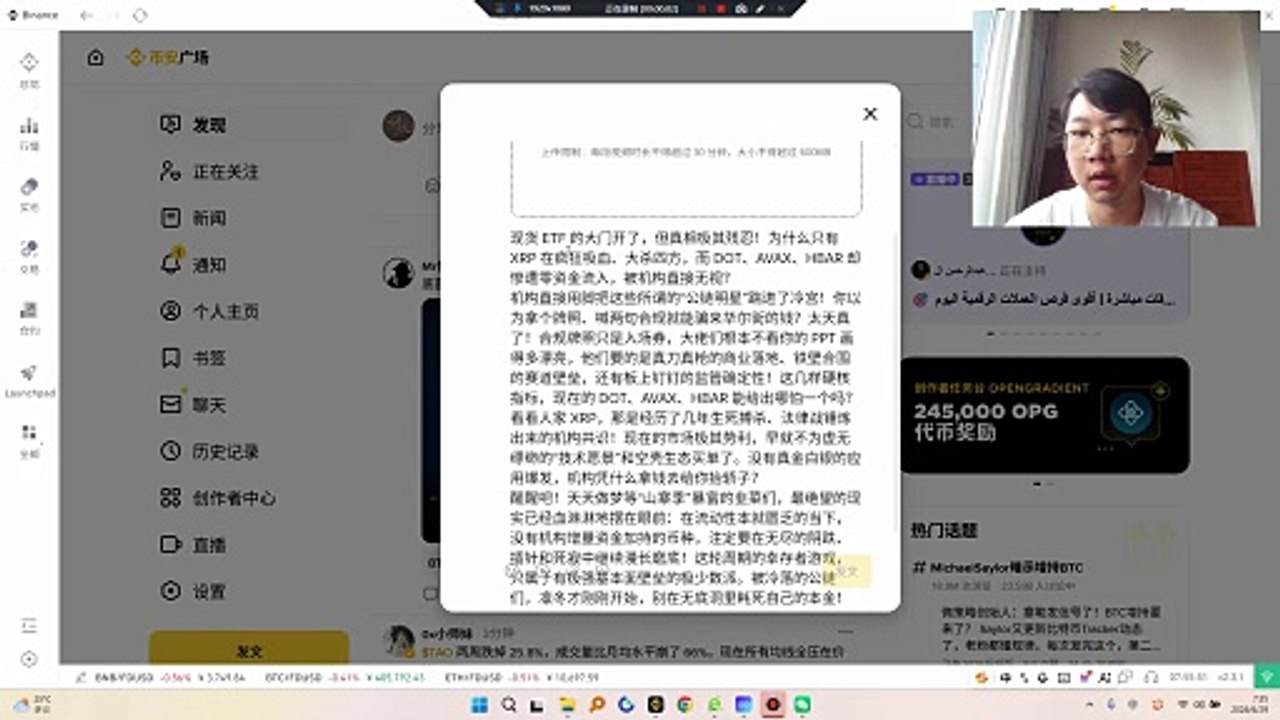Open 直播 live menu item
This screenshot has width=1280, height=720.
tap(250, 545)
